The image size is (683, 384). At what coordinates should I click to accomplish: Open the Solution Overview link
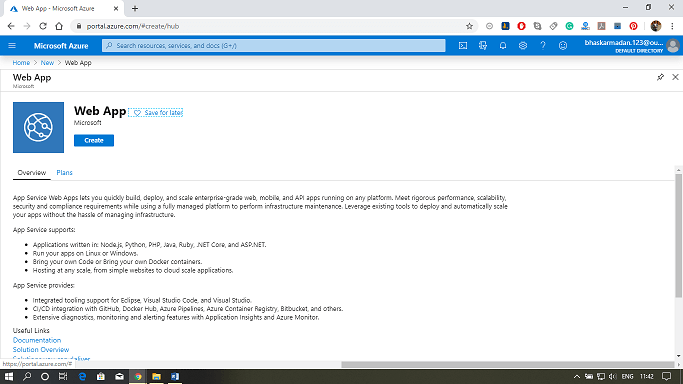(x=41, y=350)
